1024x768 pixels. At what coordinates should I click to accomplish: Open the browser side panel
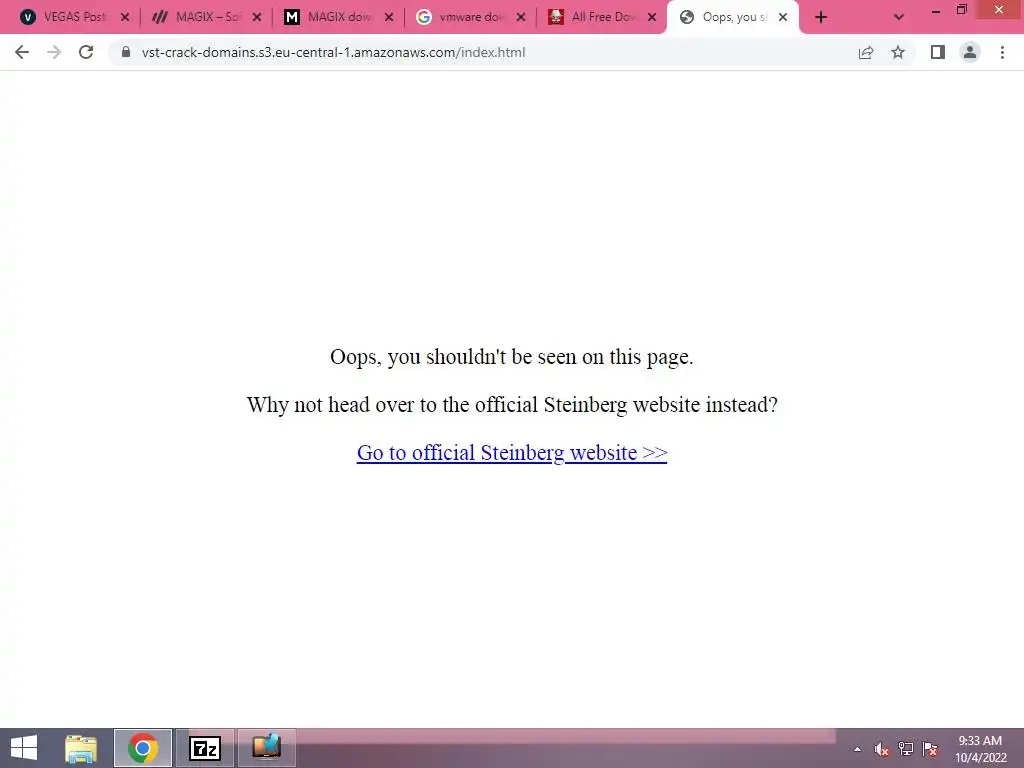pos(938,52)
